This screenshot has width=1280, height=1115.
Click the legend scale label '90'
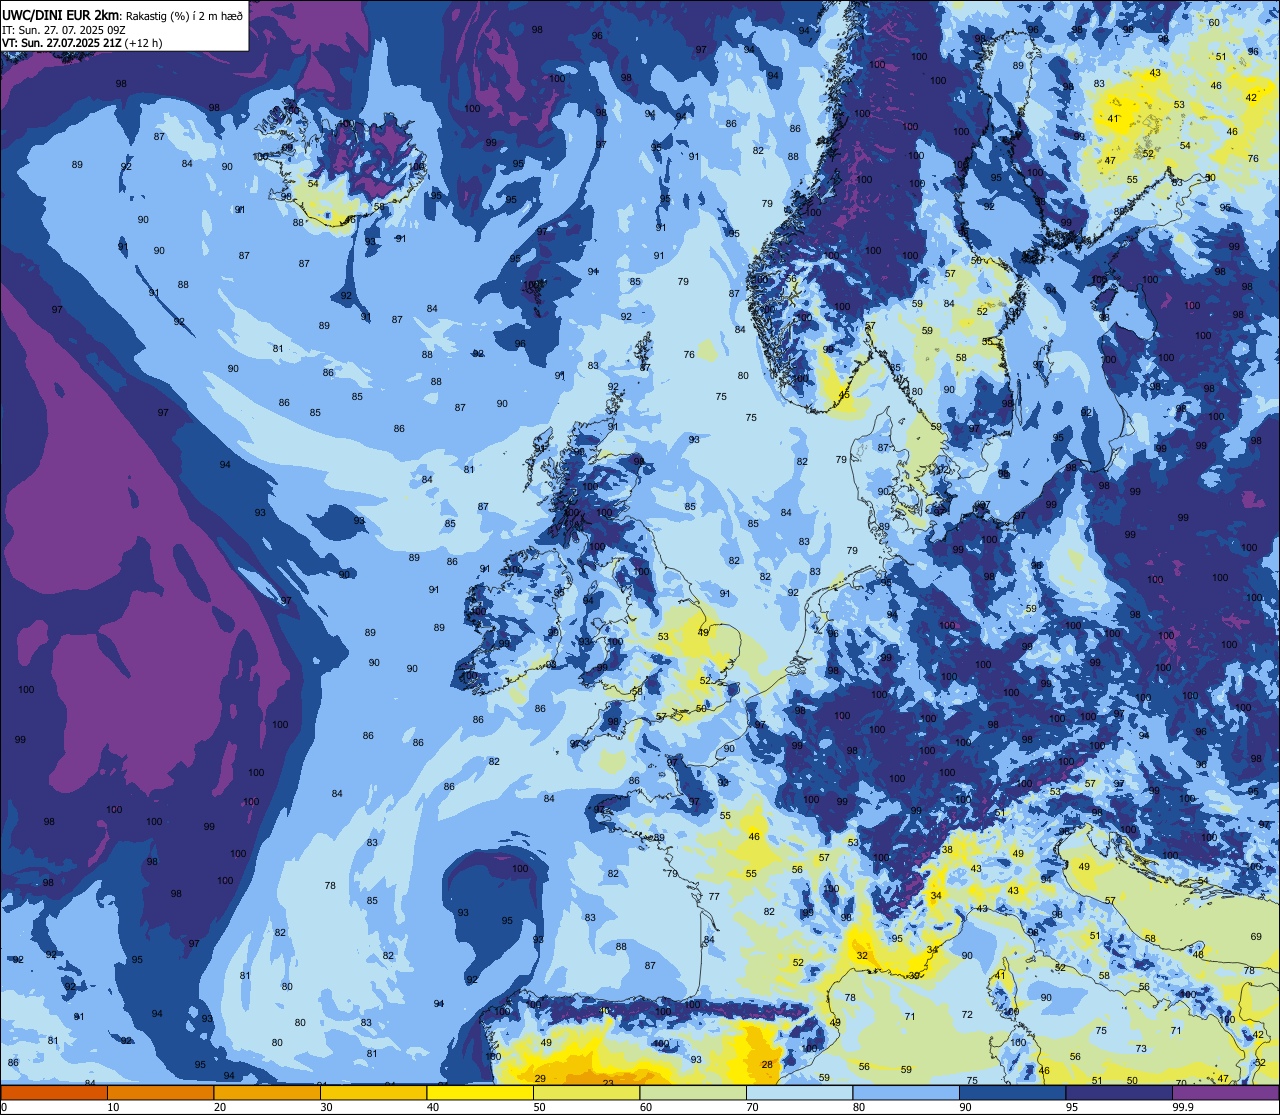[x=965, y=1107]
